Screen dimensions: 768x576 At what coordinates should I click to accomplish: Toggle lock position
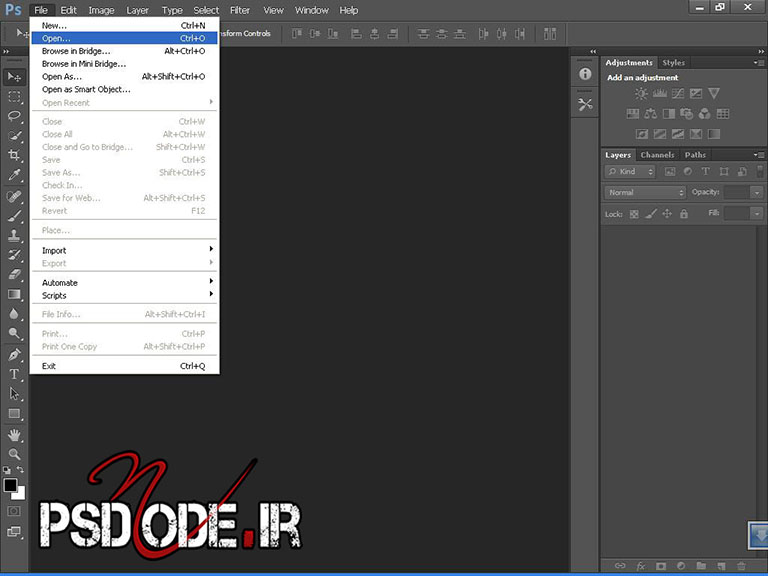pos(667,214)
